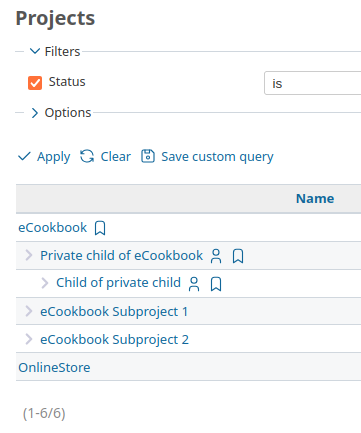This screenshot has height=433, width=361.
Task: Click bookmark icon on Child of private child row
Action: coord(216,284)
